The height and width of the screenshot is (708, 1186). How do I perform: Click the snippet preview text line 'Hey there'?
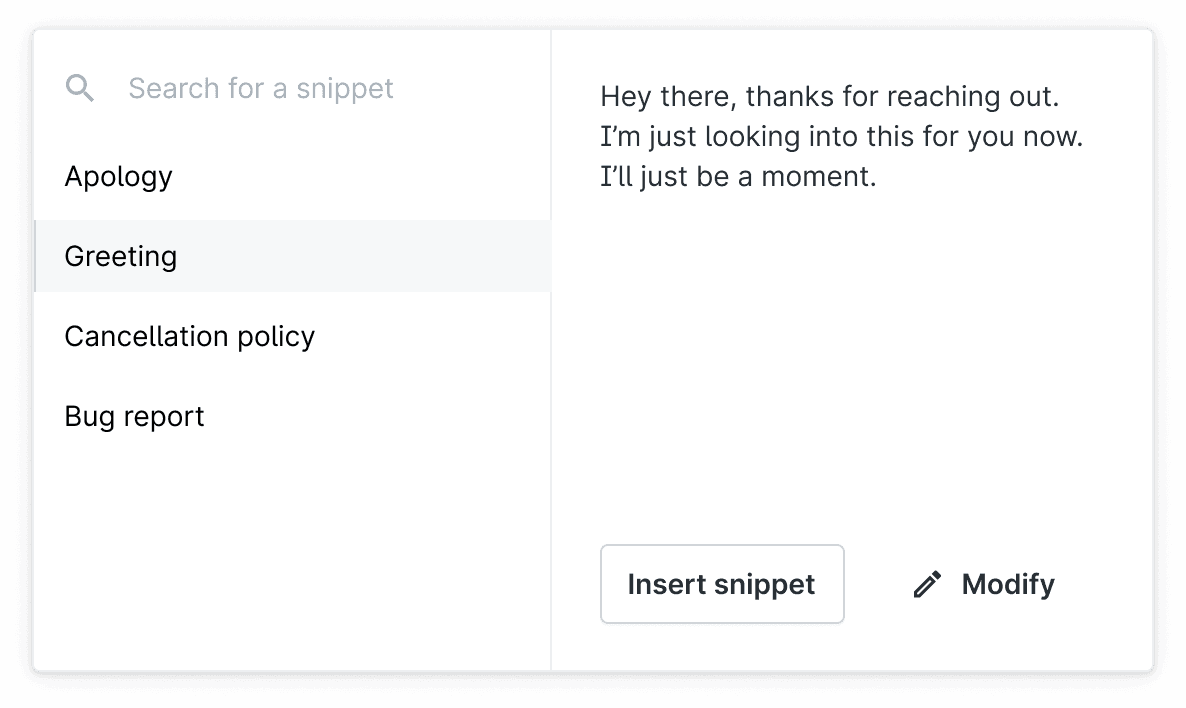830,97
